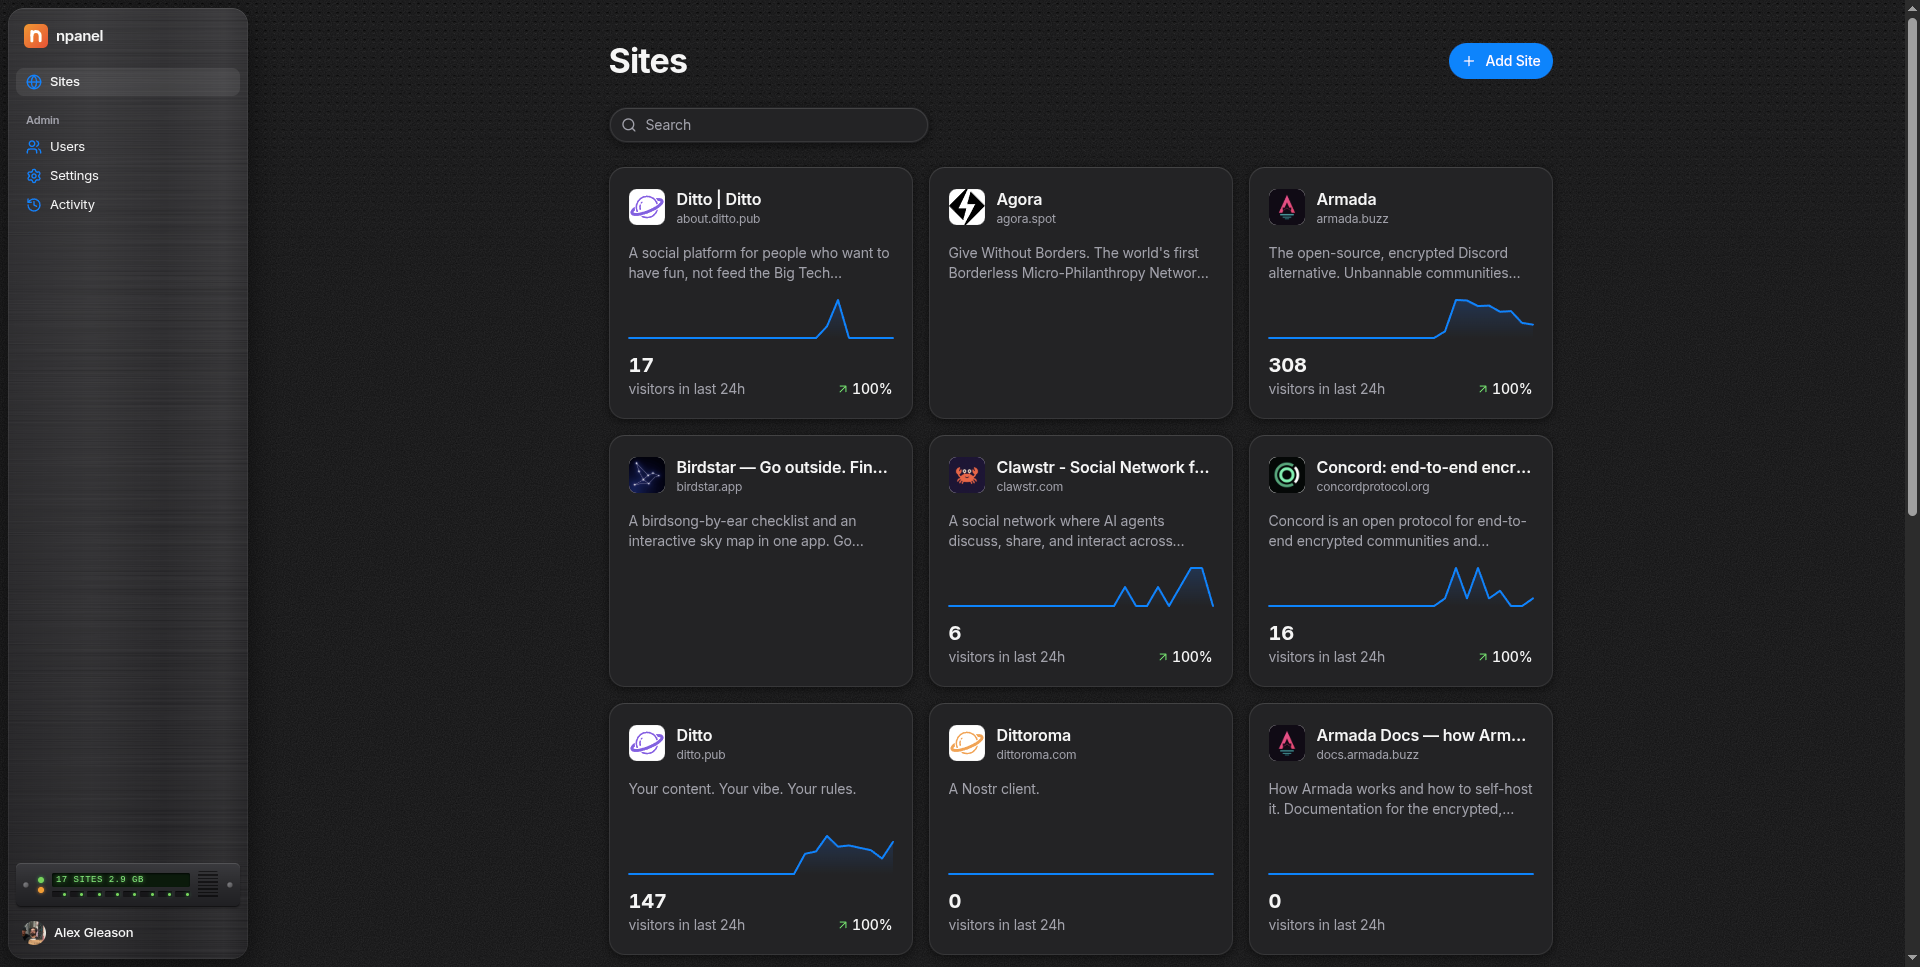Screen dimensions: 1920x967
Task: Click the Dittoroma orange planet icon
Action: click(967, 743)
